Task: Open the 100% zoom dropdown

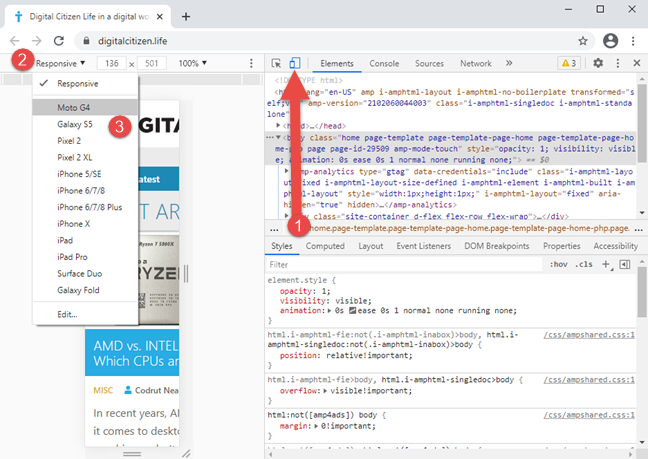Action: click(193, 63)
